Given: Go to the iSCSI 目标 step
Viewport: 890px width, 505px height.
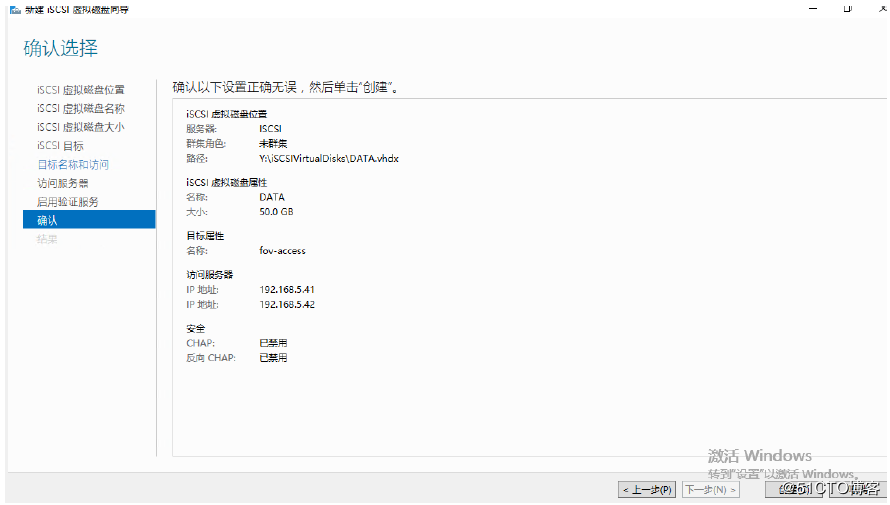Looking at the screenshot, I should pos(60,146).
